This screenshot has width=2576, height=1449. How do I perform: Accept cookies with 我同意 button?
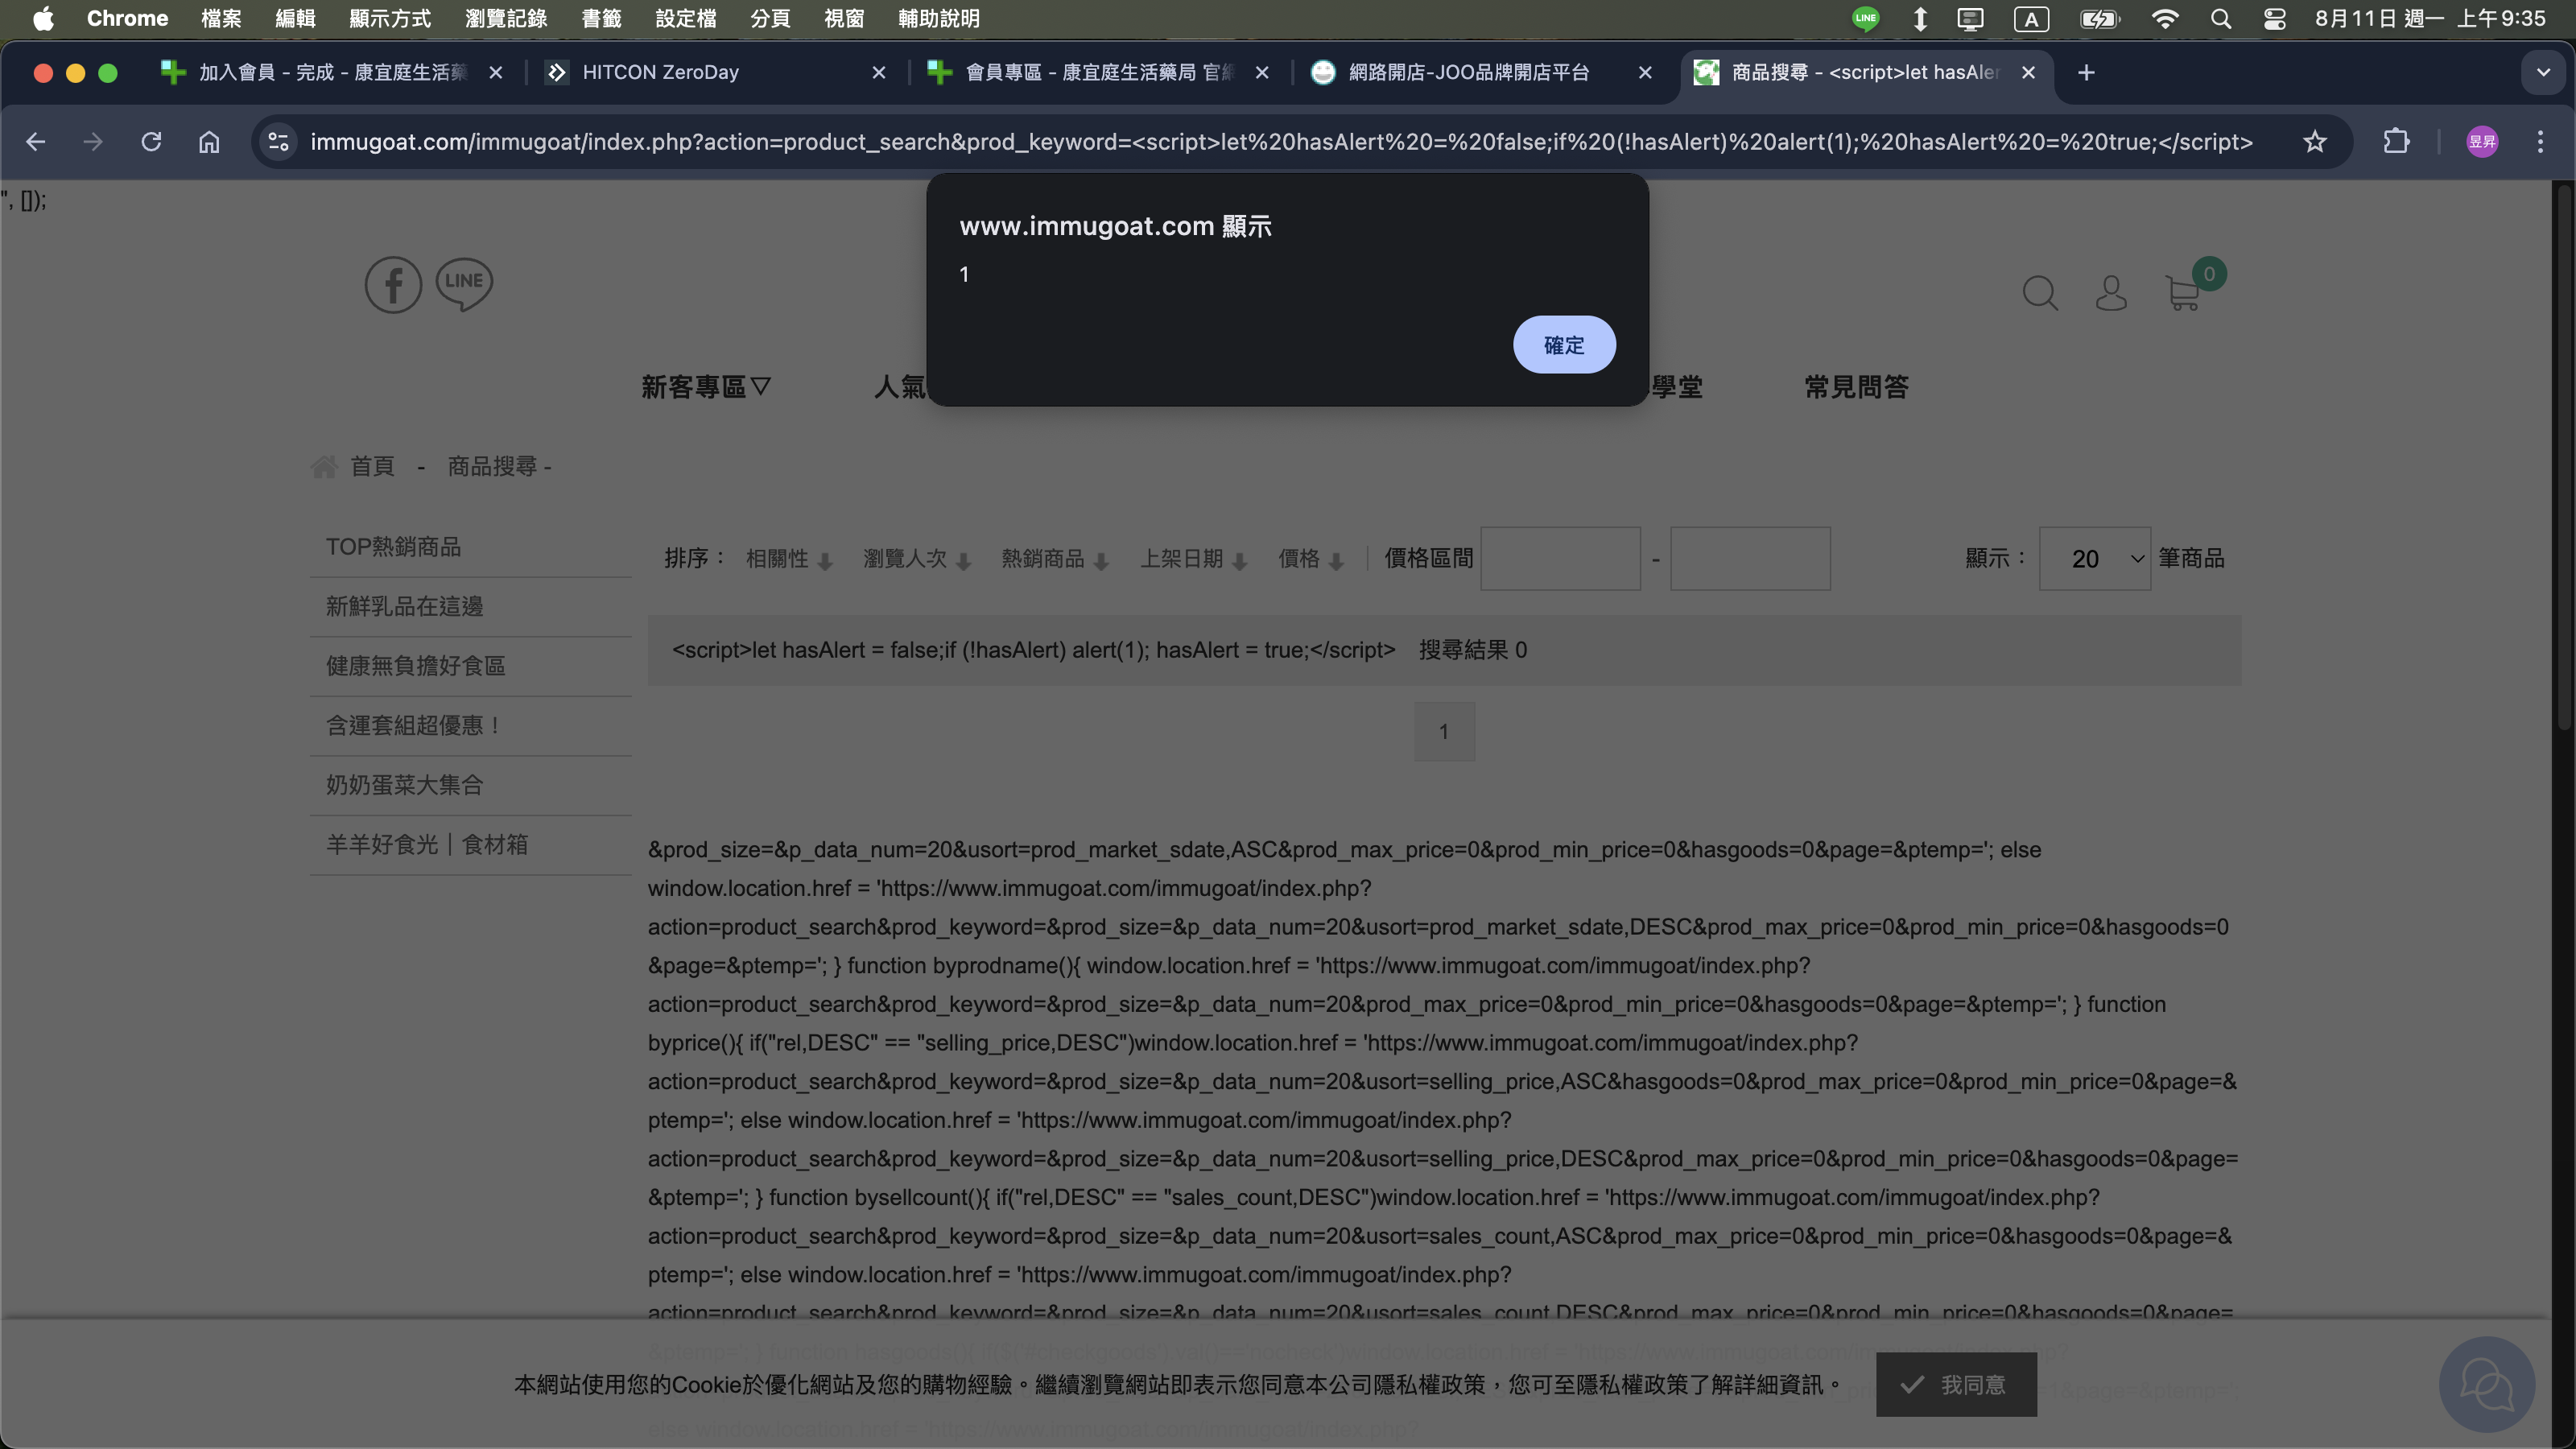point(1956,1385)
